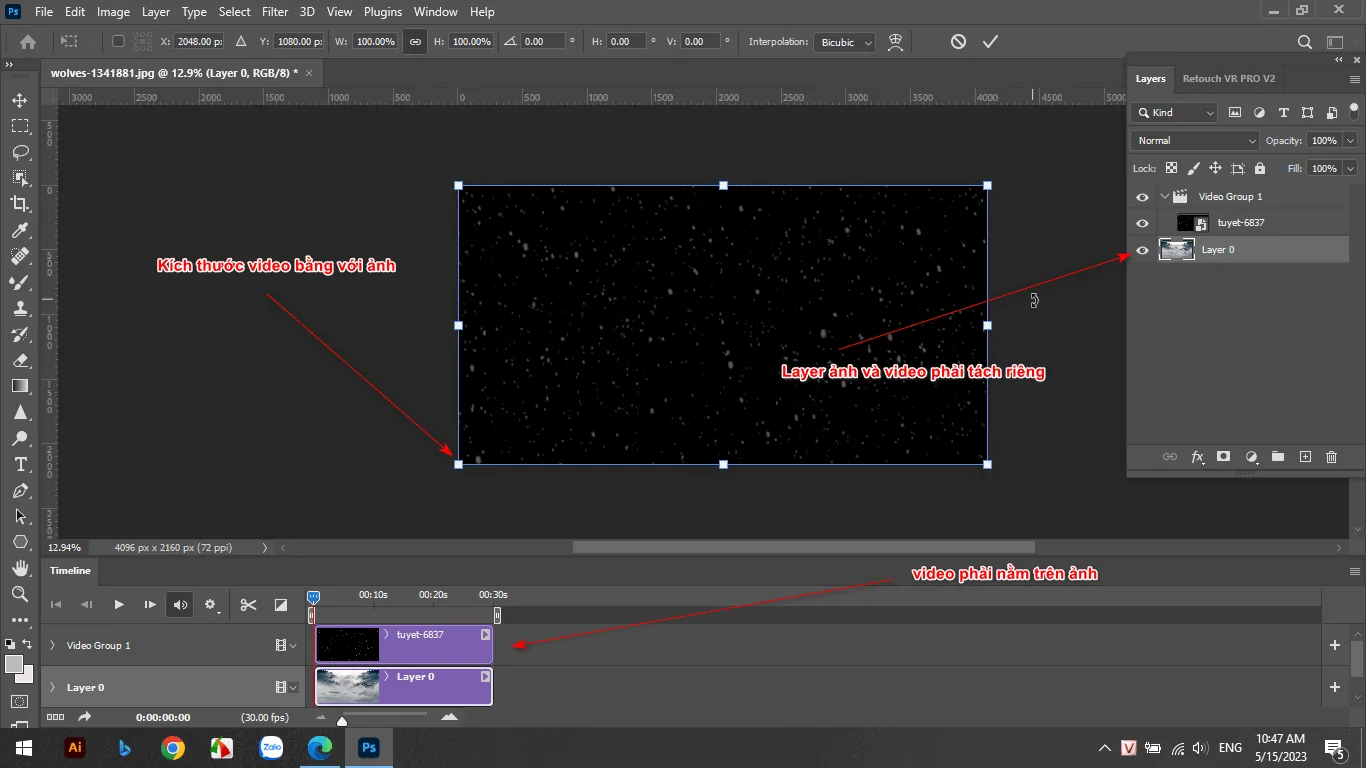The width and height of the screenshot is (1366, 768).
Task: Open the Filter menu
Action: [x=275, y=11]
